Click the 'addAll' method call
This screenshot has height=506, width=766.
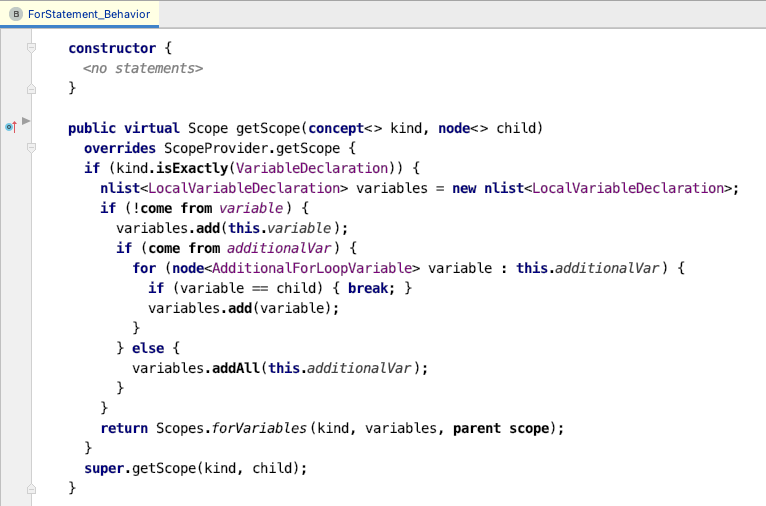pyautogui.click(x=235, y=368)
